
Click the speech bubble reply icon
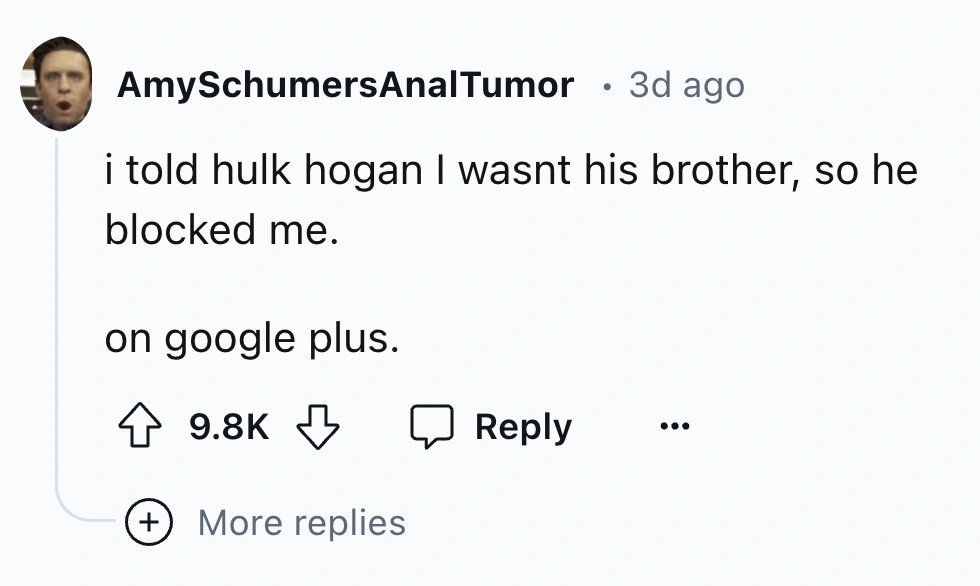pyautogui.click(x=433, y=427)
